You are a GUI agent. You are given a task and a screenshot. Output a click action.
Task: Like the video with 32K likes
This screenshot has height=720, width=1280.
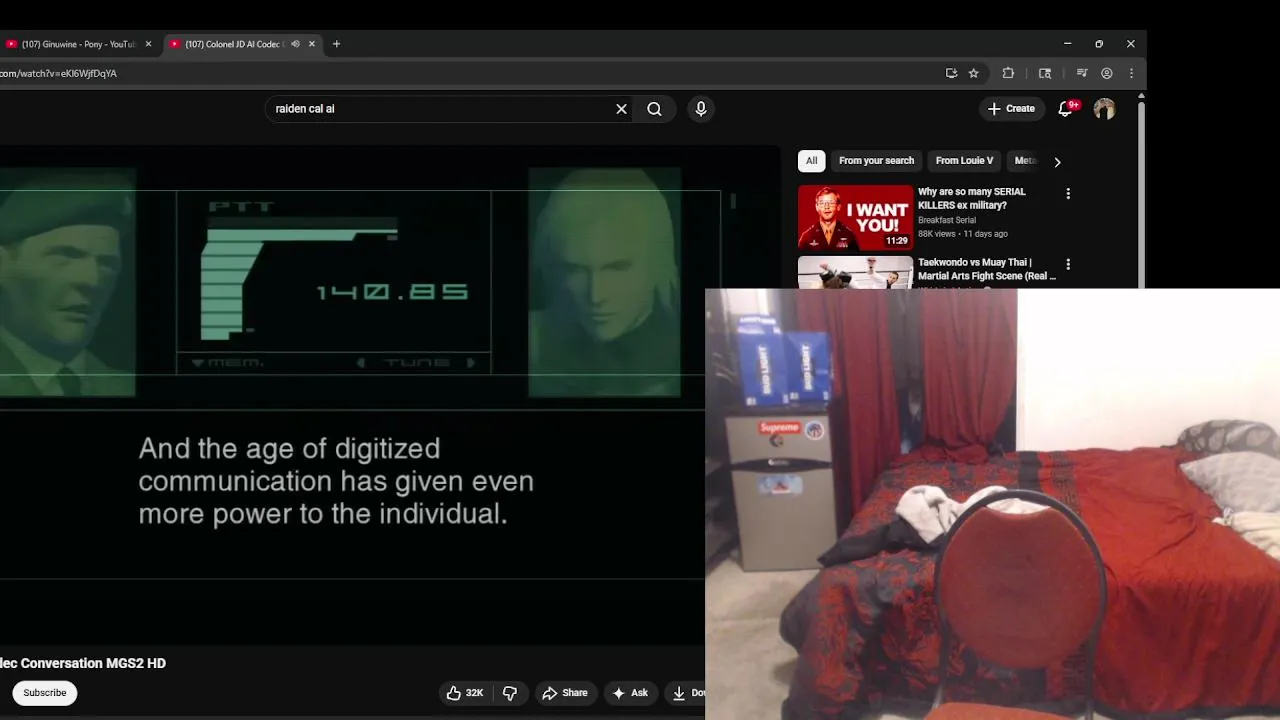click(465, 693)
